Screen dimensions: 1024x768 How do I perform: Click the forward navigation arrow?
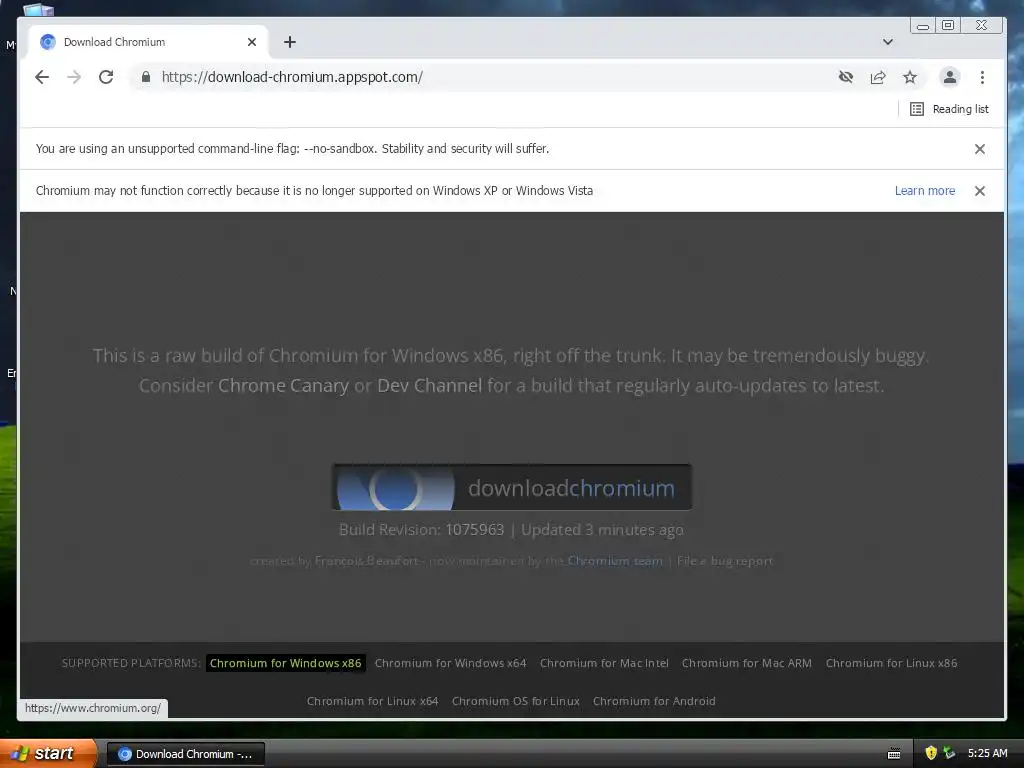[74, 77]
